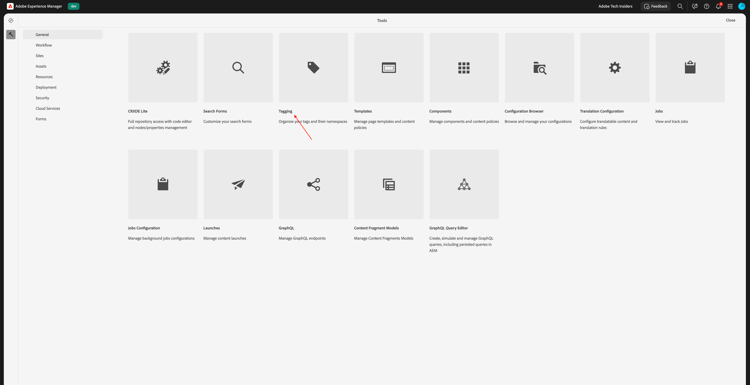Select Security in the sidebar
The width and height of the screenshot is (750, 385).
(x=42, y=98)
